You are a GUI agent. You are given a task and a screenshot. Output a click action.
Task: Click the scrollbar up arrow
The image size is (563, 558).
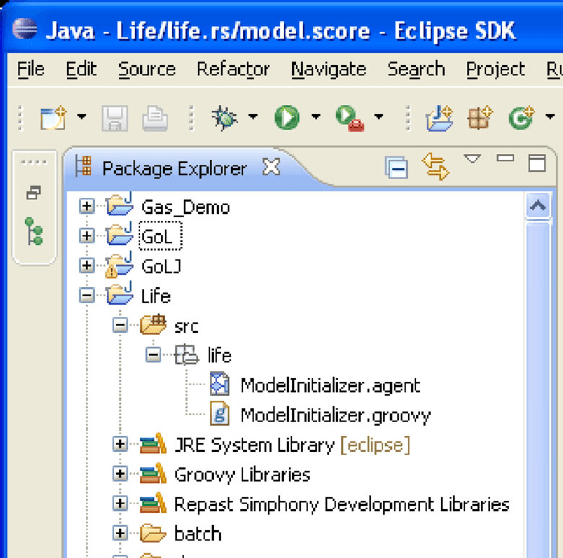click(538, 206)
